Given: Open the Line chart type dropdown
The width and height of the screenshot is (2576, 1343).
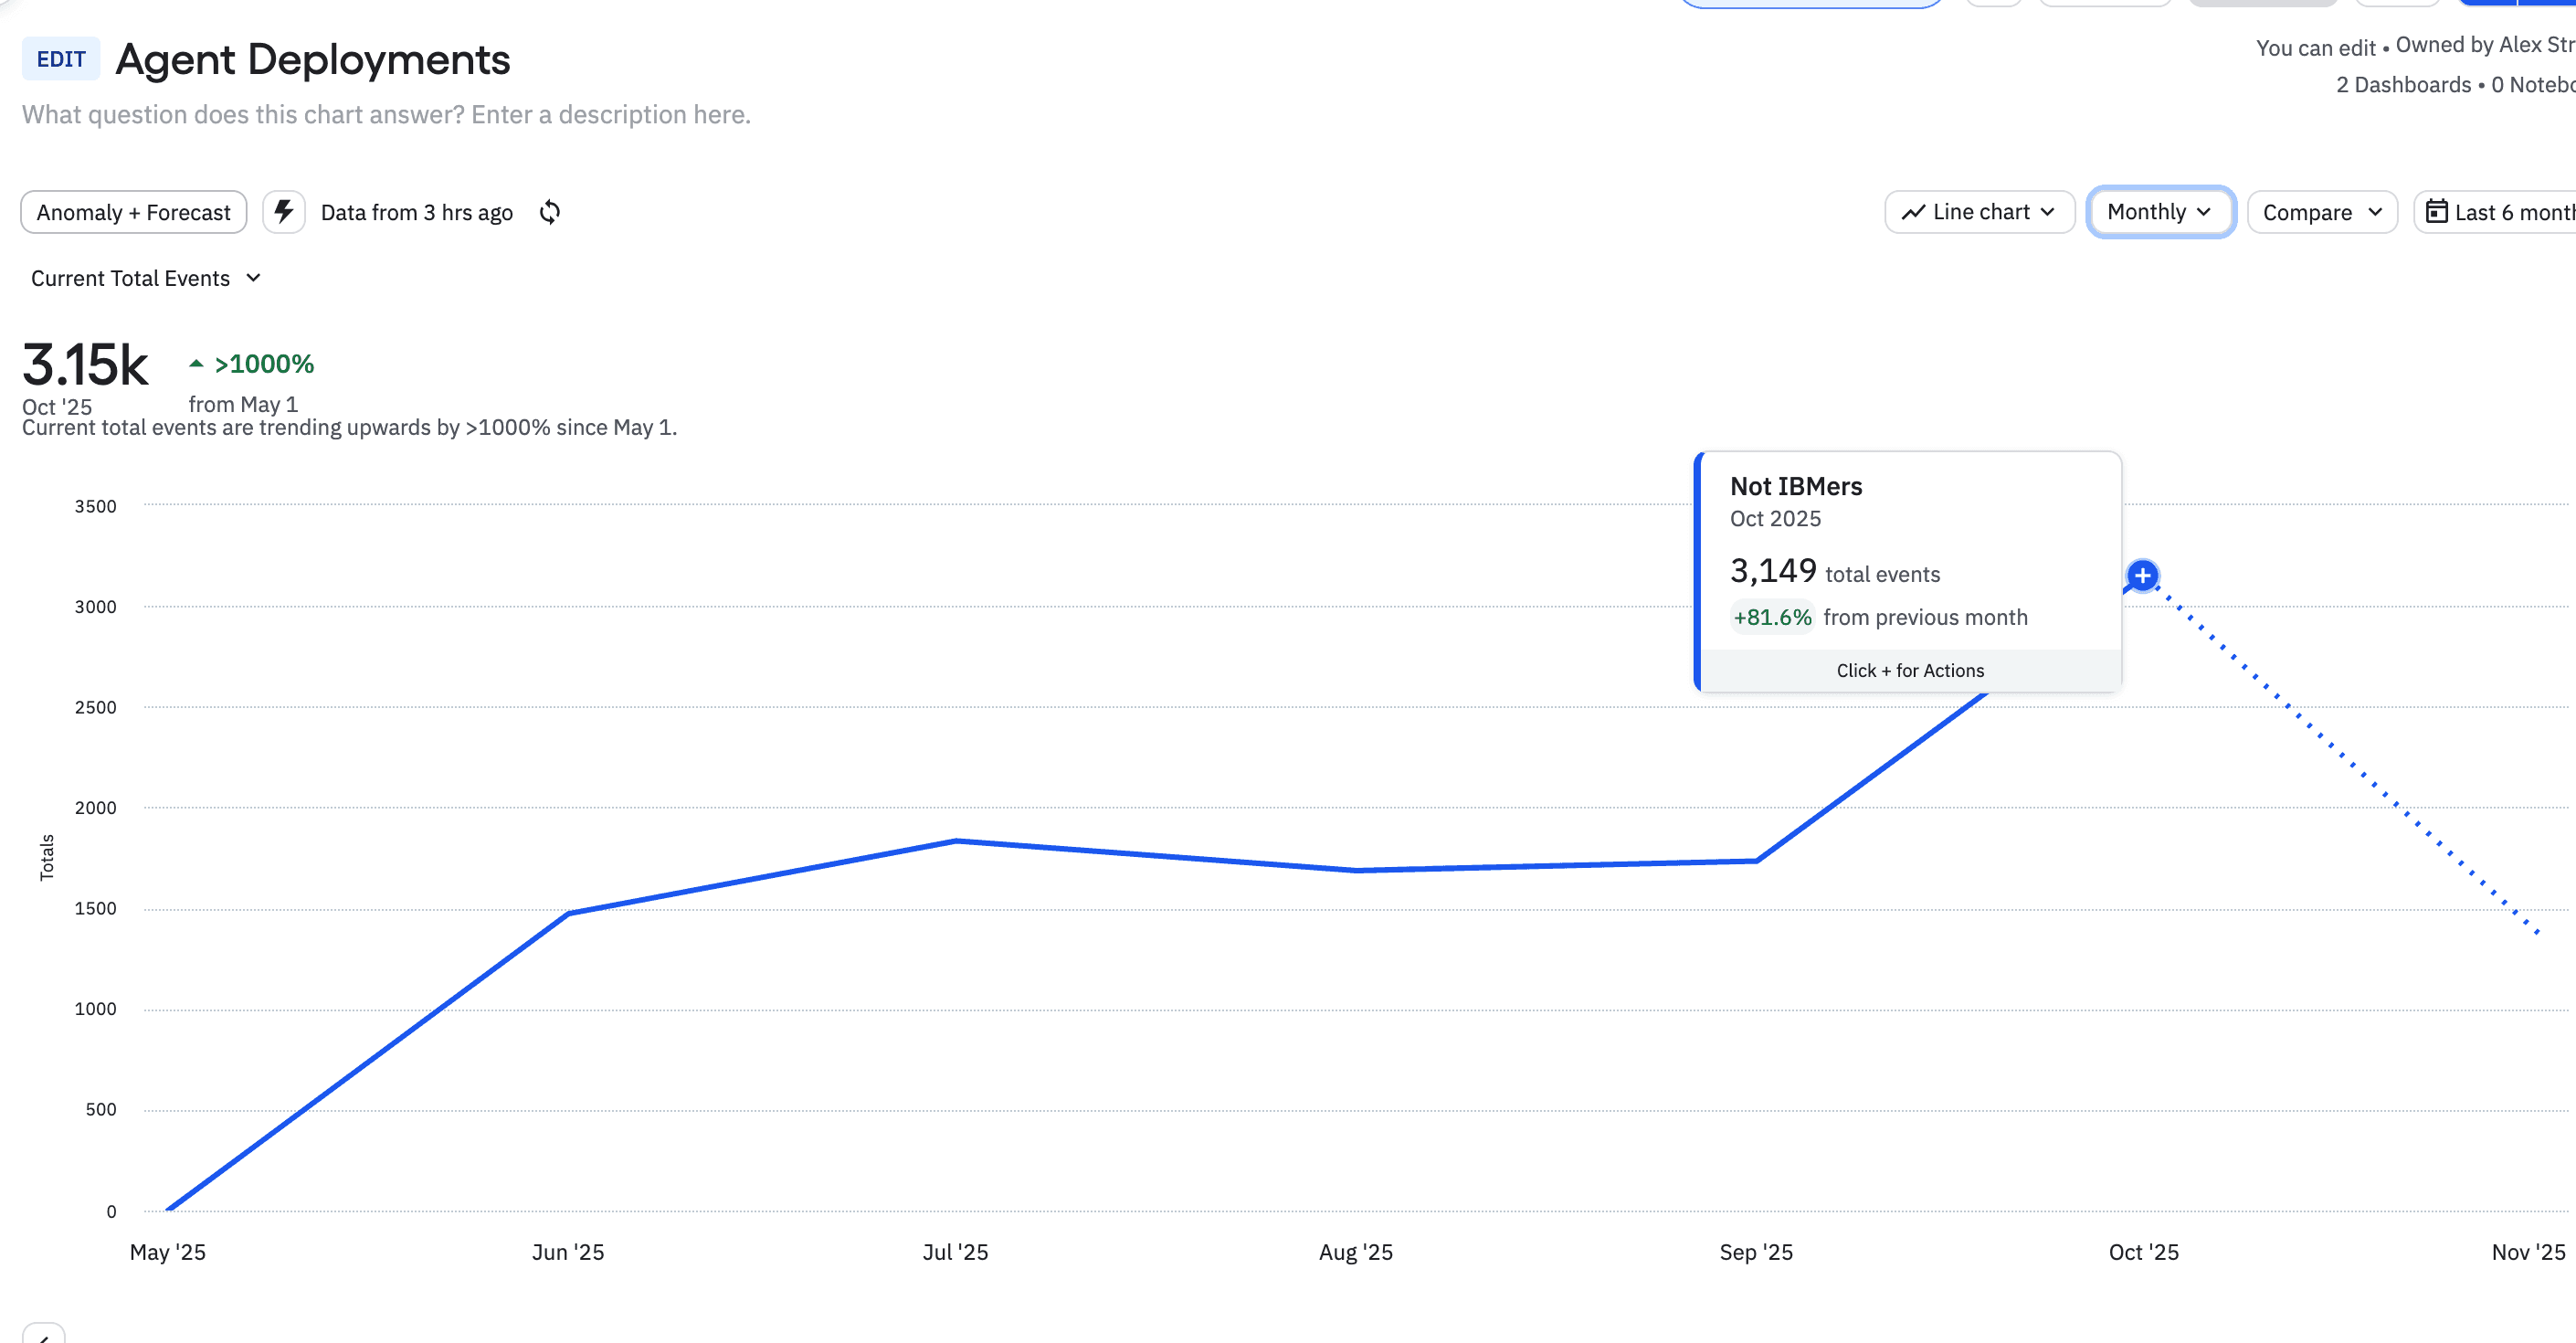Looking at the screenshot, I should point(1979,212).
